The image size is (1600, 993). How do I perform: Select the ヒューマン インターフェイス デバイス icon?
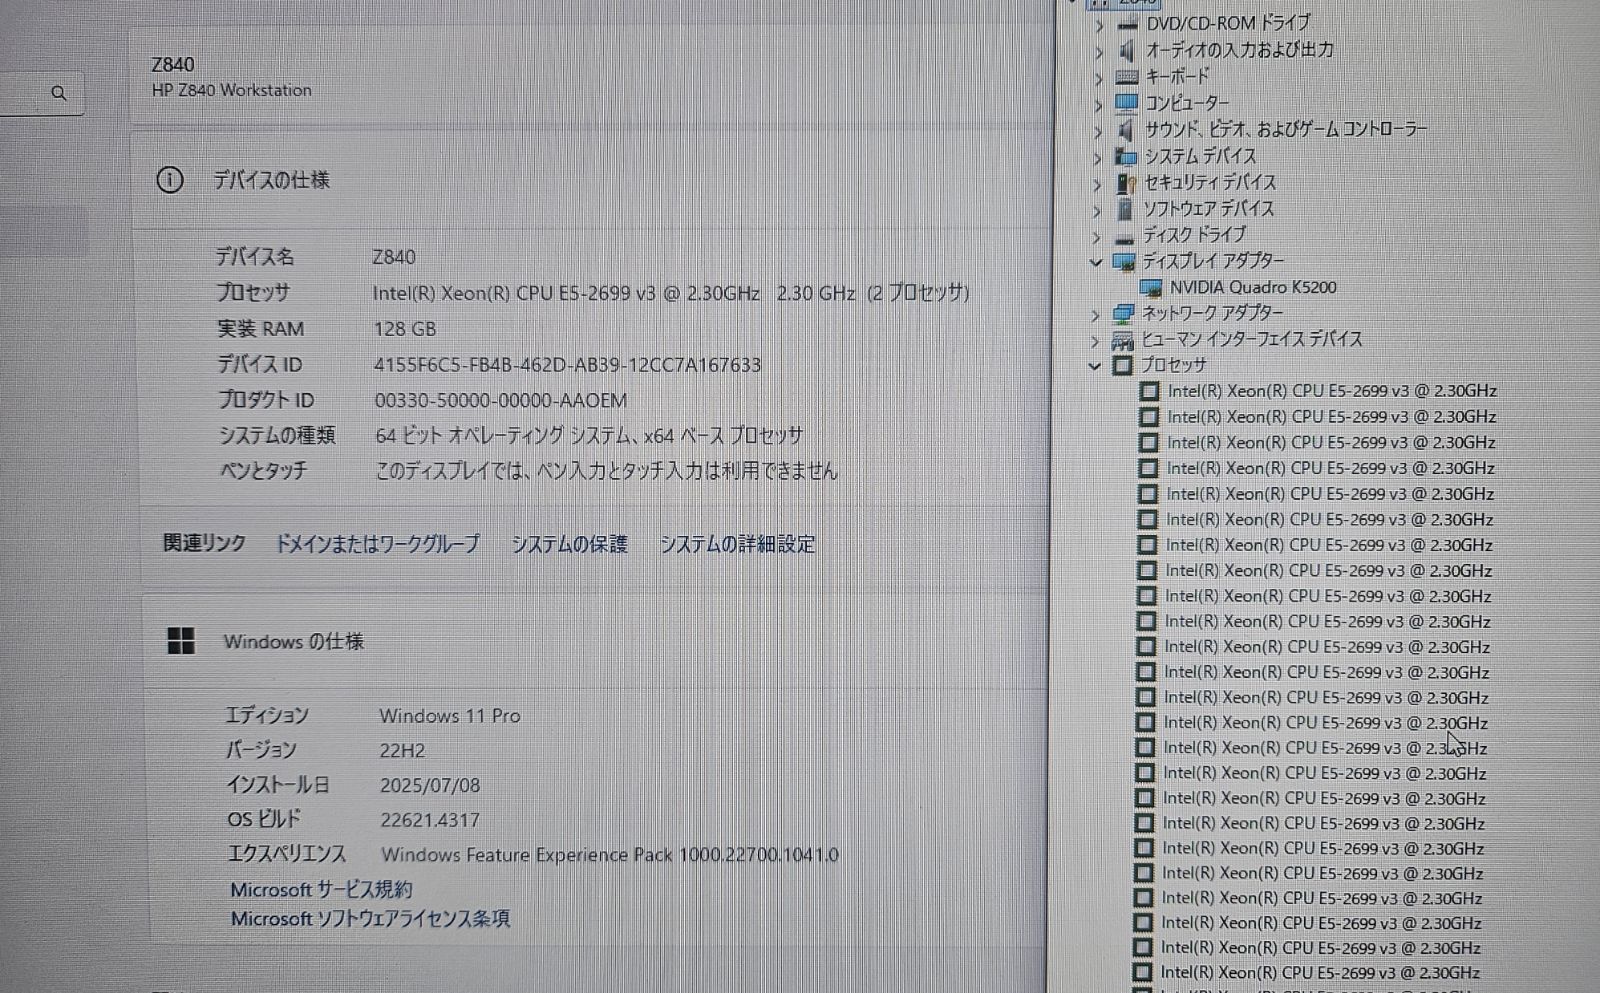[x=1122, y=341]
